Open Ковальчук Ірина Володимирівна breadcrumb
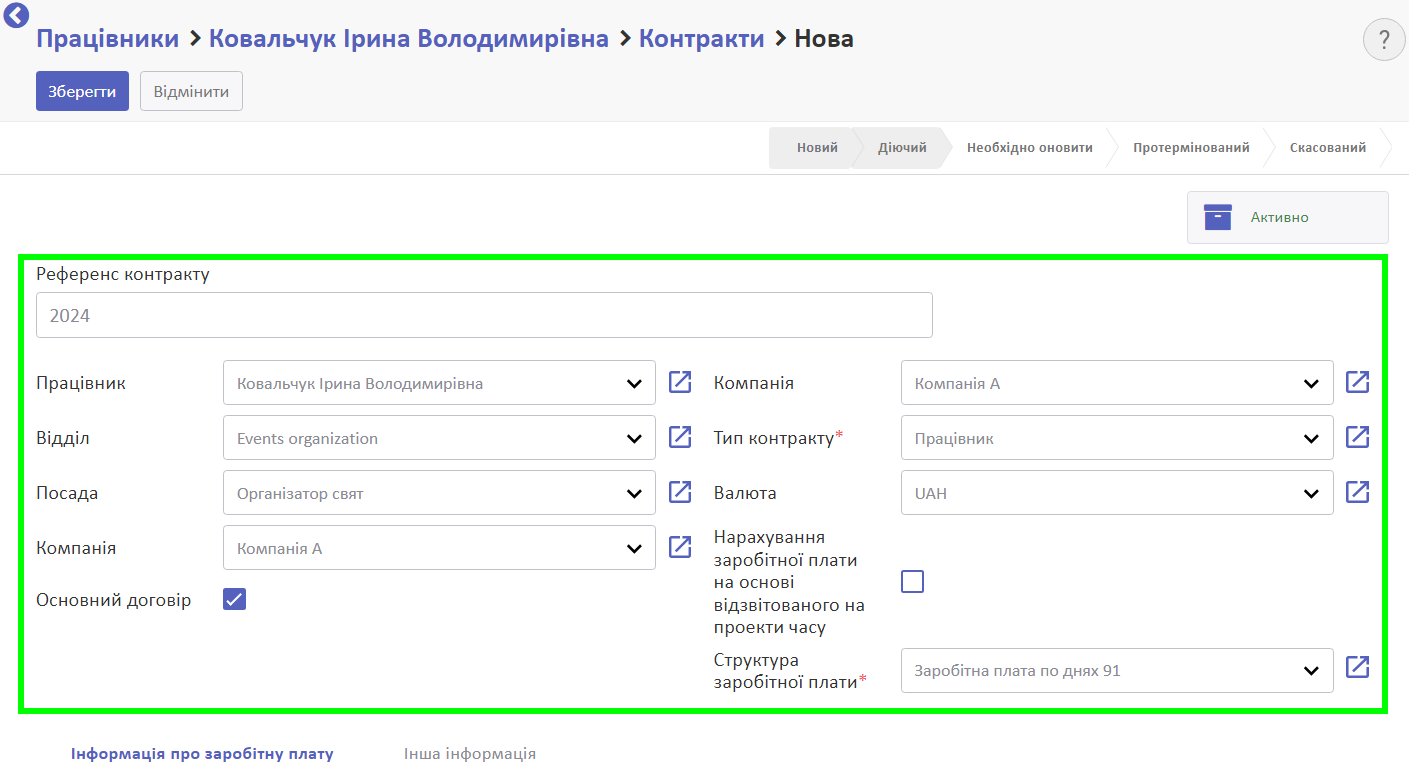Screen dimensions: 1409x778 tap(409, 39)
